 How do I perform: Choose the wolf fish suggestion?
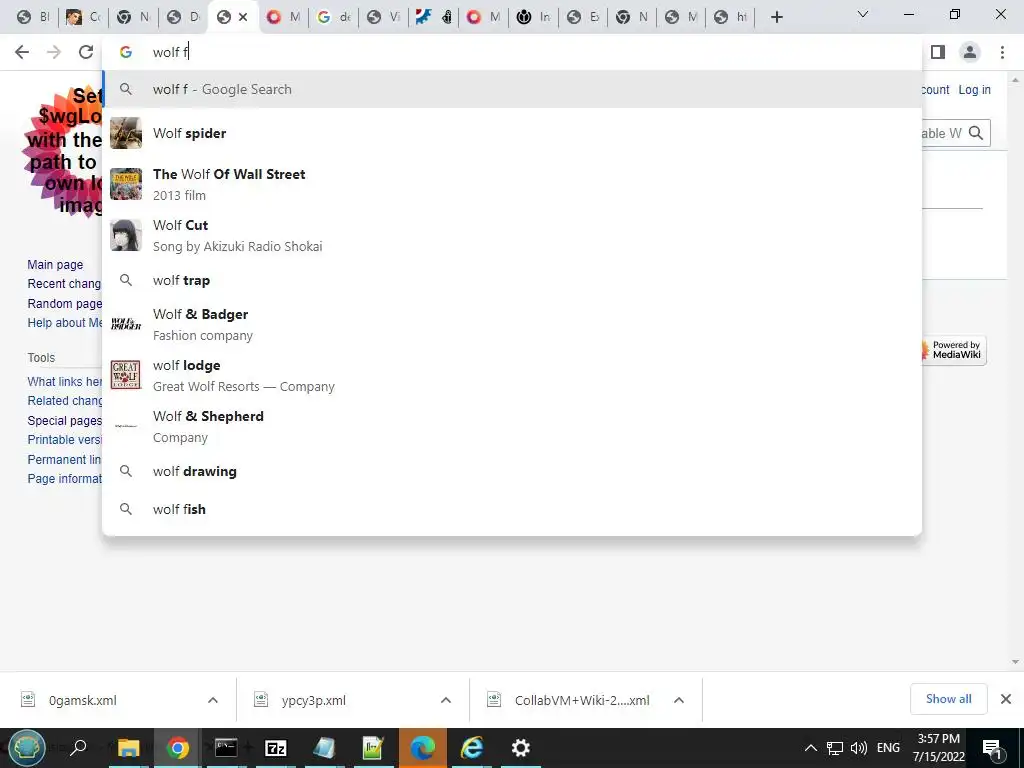513,509
